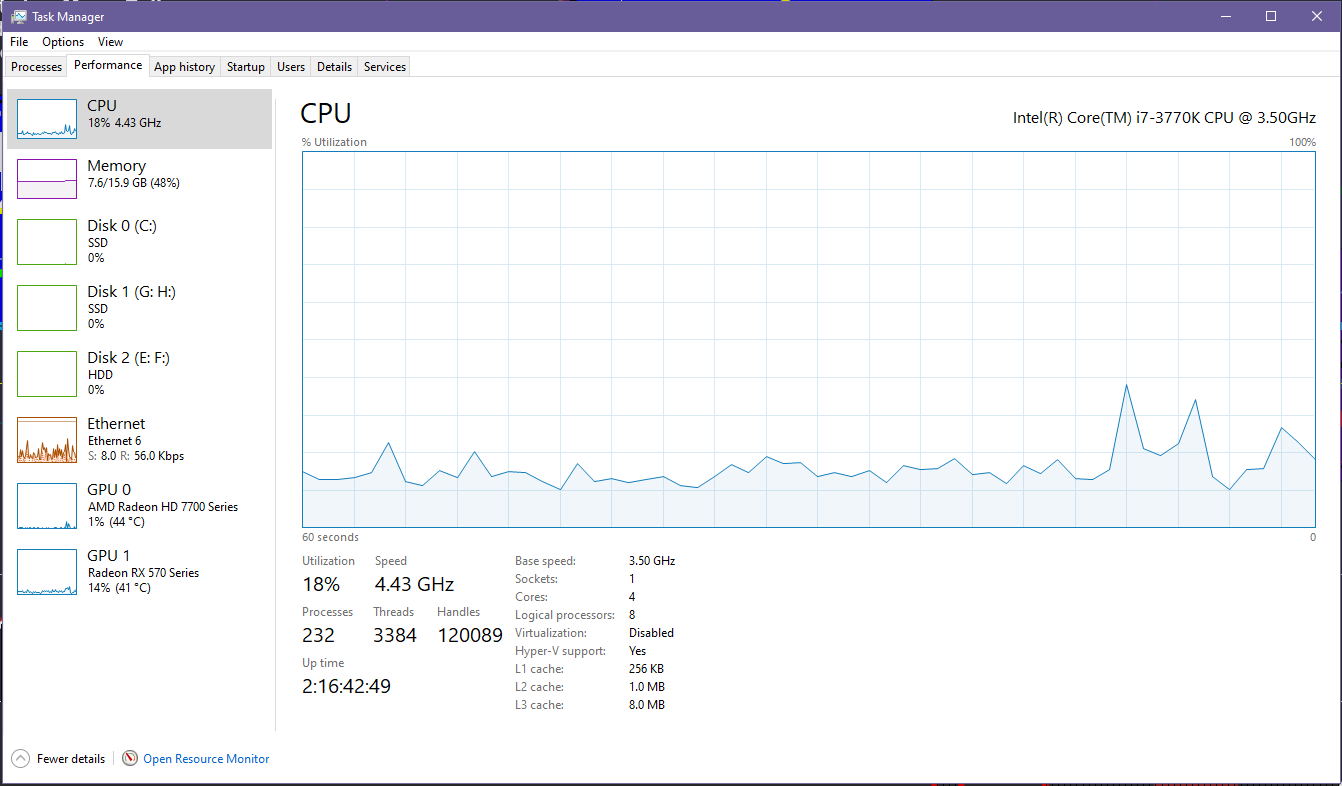Click the large CPU heading
The height and width of the screenshot is (786, 1342).
pyautogui.click(x=326, y=114)
